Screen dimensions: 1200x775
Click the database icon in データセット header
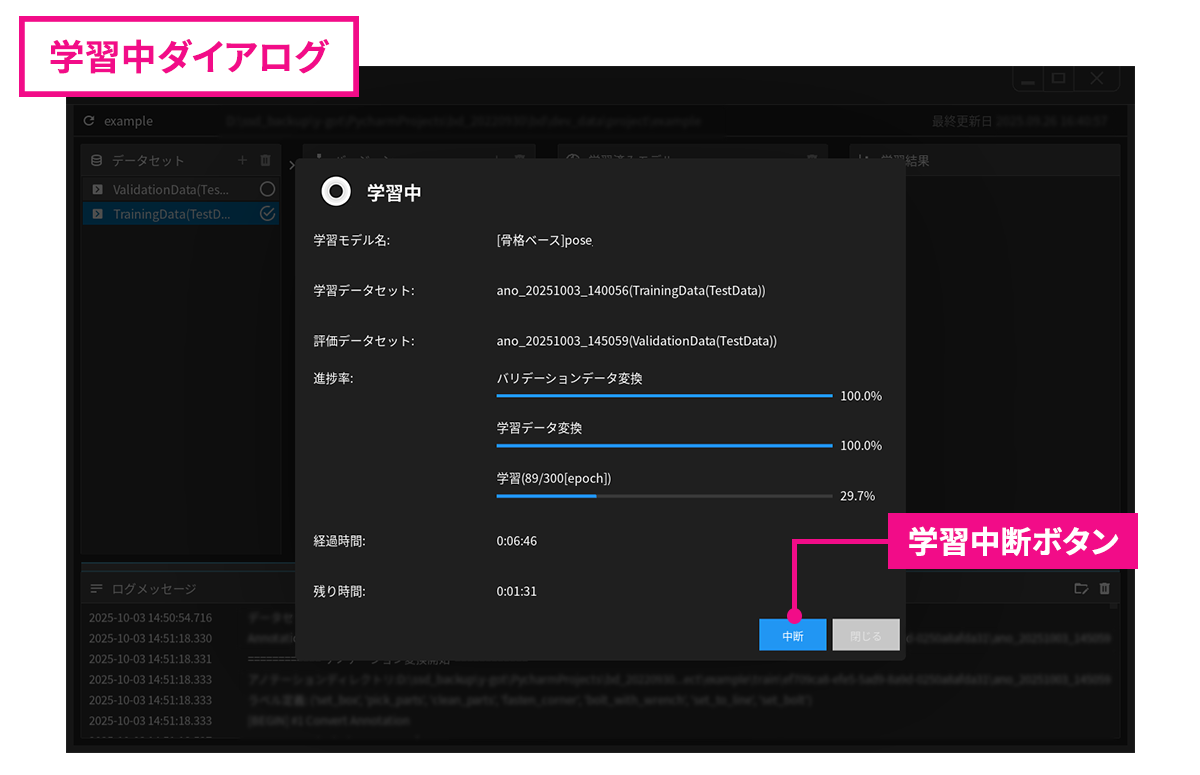click(x=97, y=160)
